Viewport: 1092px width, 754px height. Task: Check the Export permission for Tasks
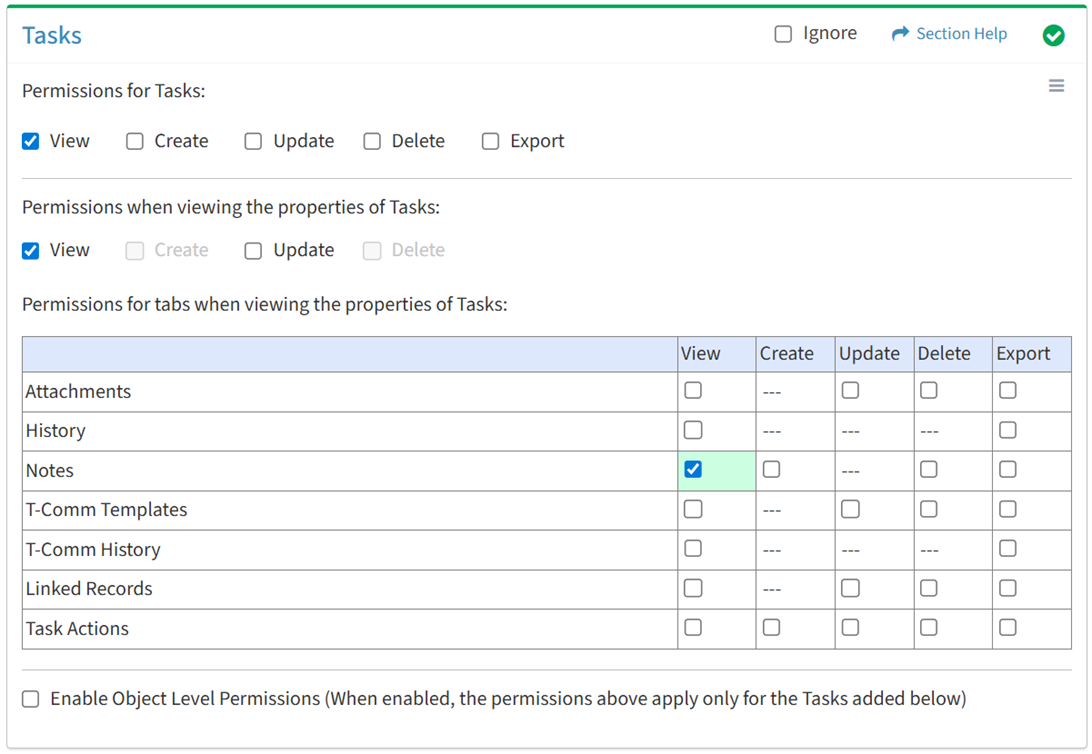point(490,141)
